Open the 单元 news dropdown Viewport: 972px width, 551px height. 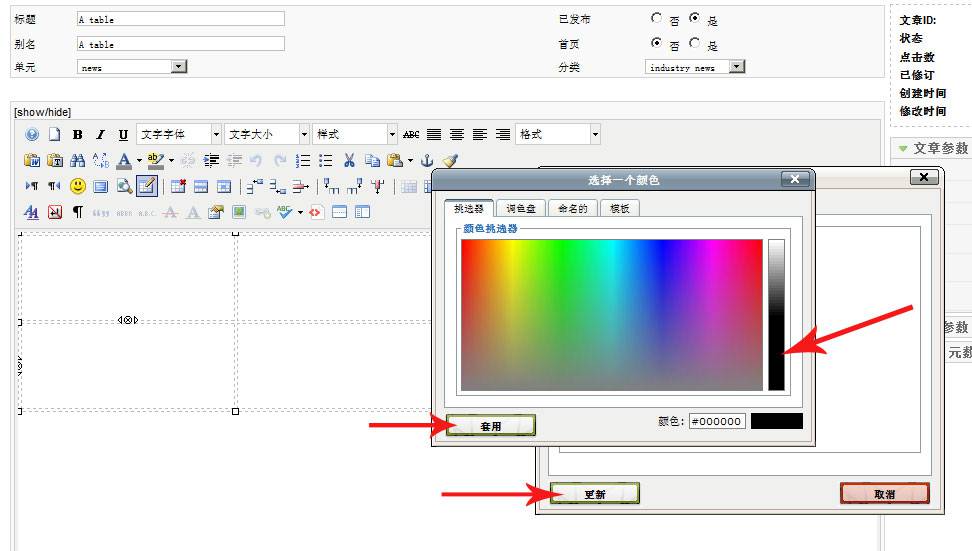[x=132, y=67]
